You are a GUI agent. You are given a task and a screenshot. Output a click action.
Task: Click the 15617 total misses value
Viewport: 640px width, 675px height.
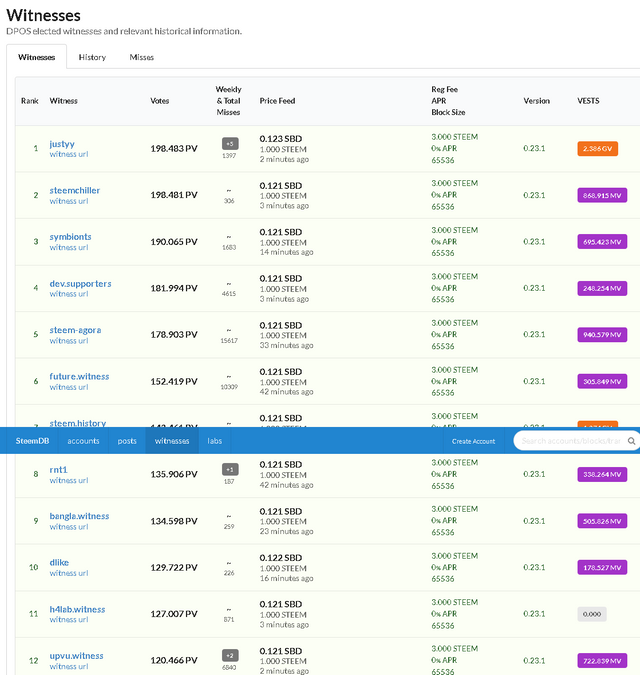pyautogui.click(x=229, y=341)
